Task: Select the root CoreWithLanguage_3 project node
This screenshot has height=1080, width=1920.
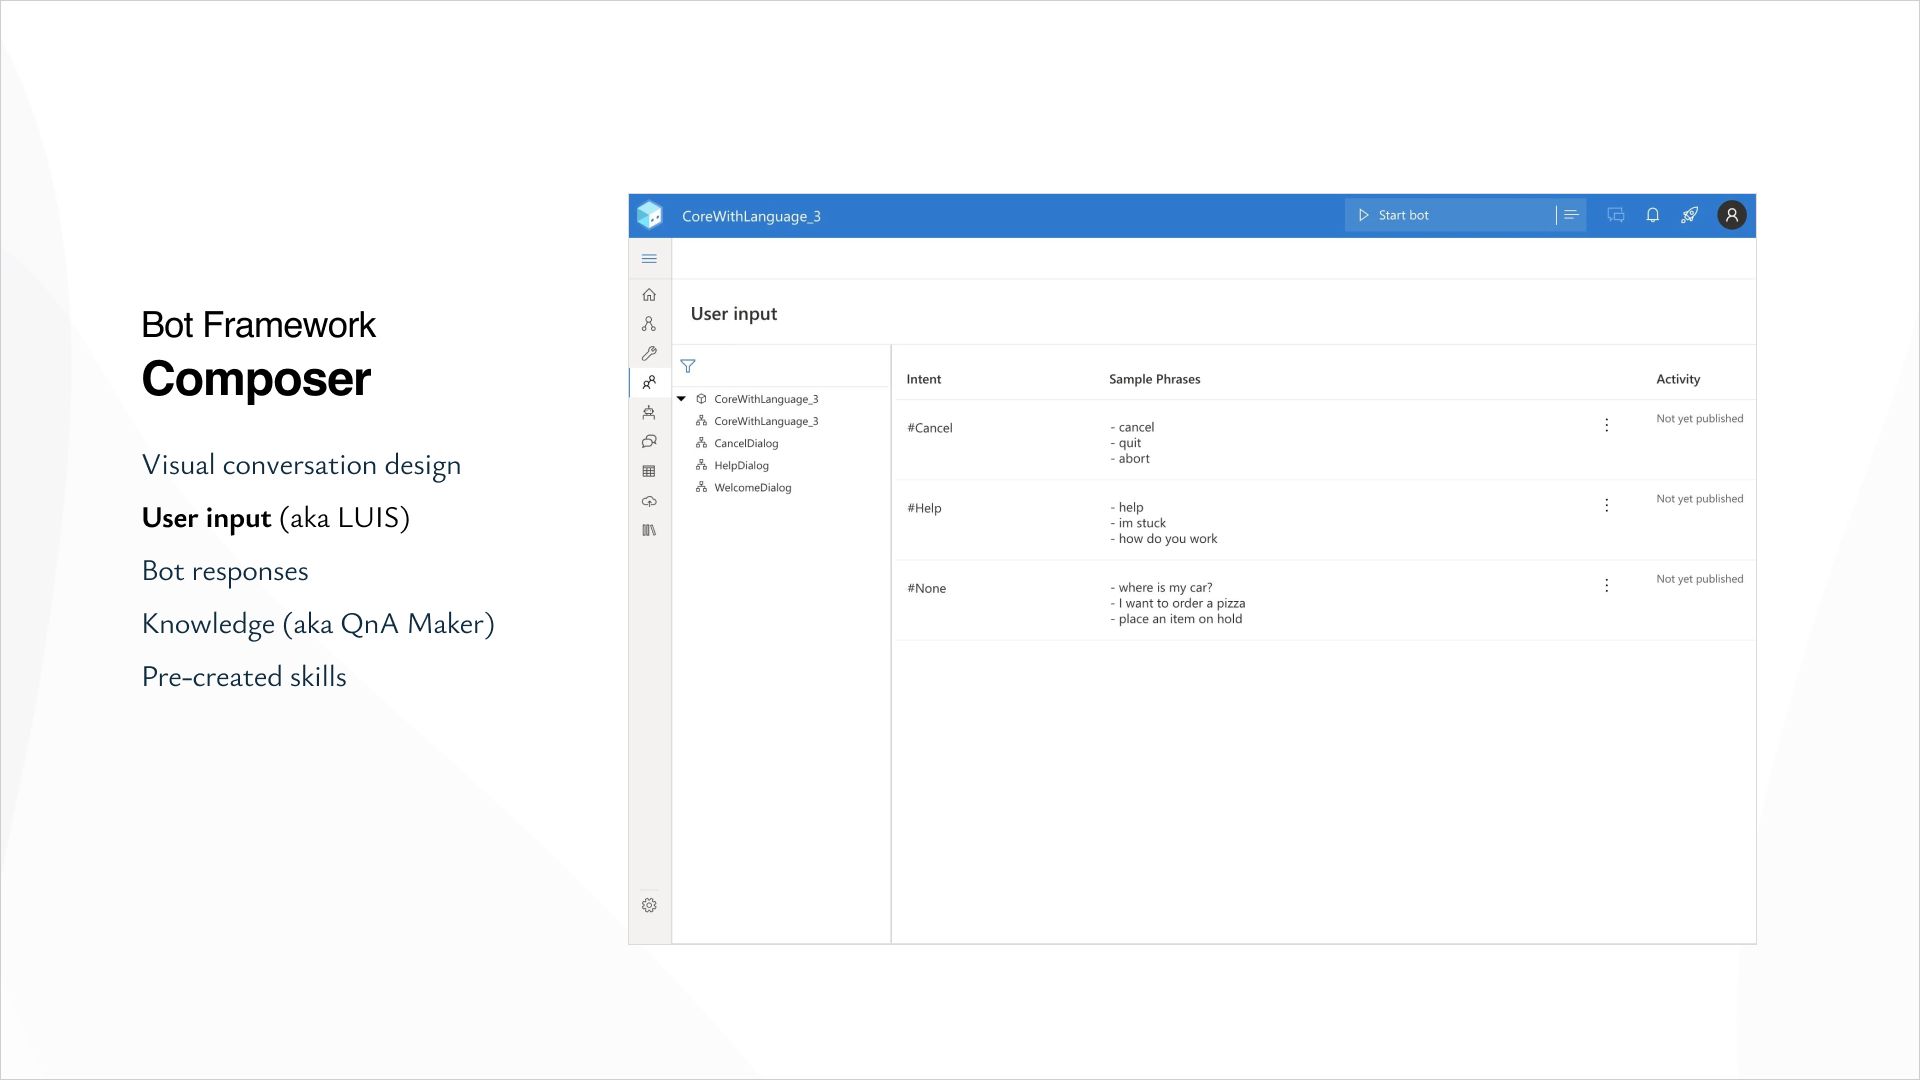Action: (766, 399)
